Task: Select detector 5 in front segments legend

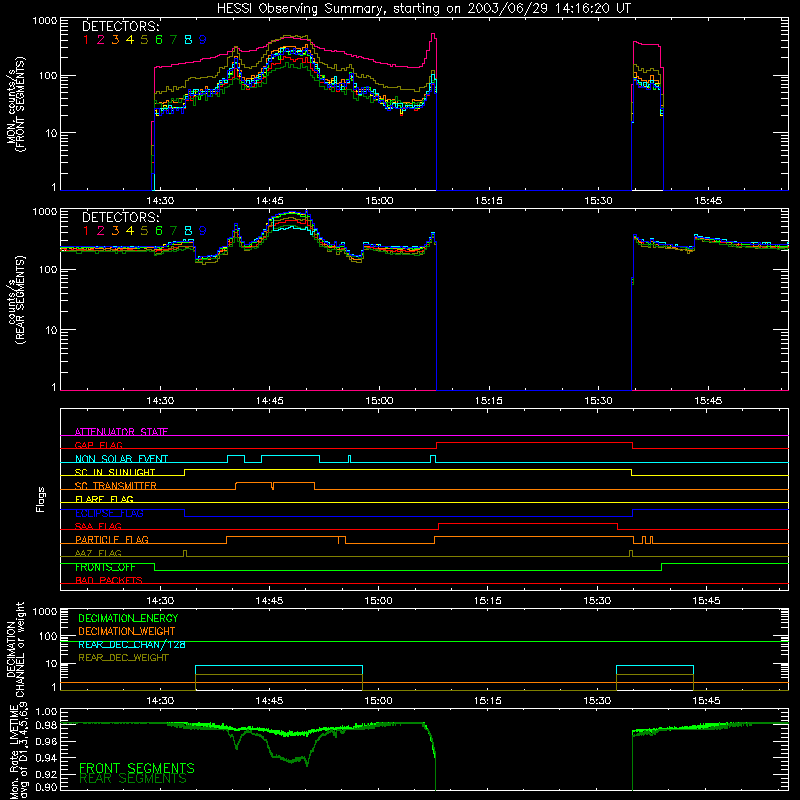Action: coord(144,40)
